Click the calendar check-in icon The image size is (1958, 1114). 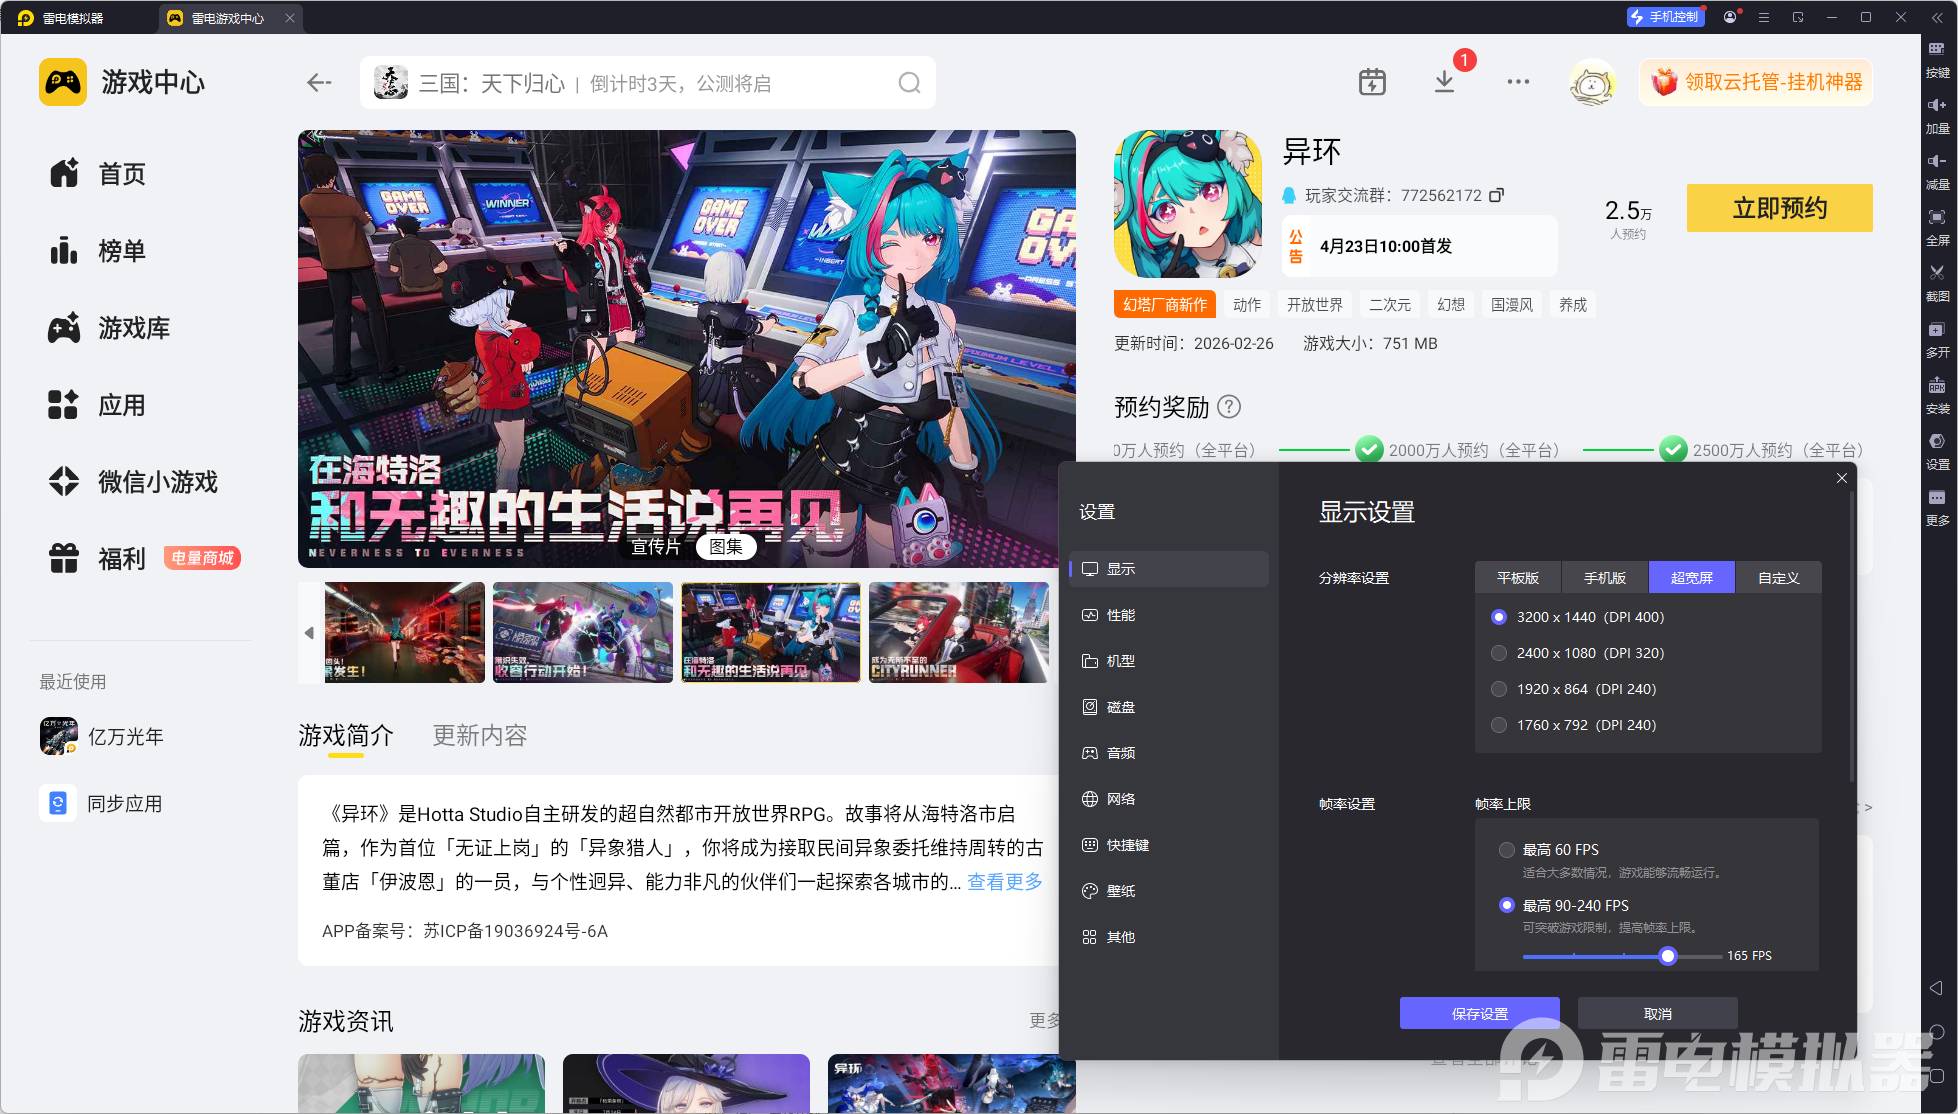[1372, 82]
